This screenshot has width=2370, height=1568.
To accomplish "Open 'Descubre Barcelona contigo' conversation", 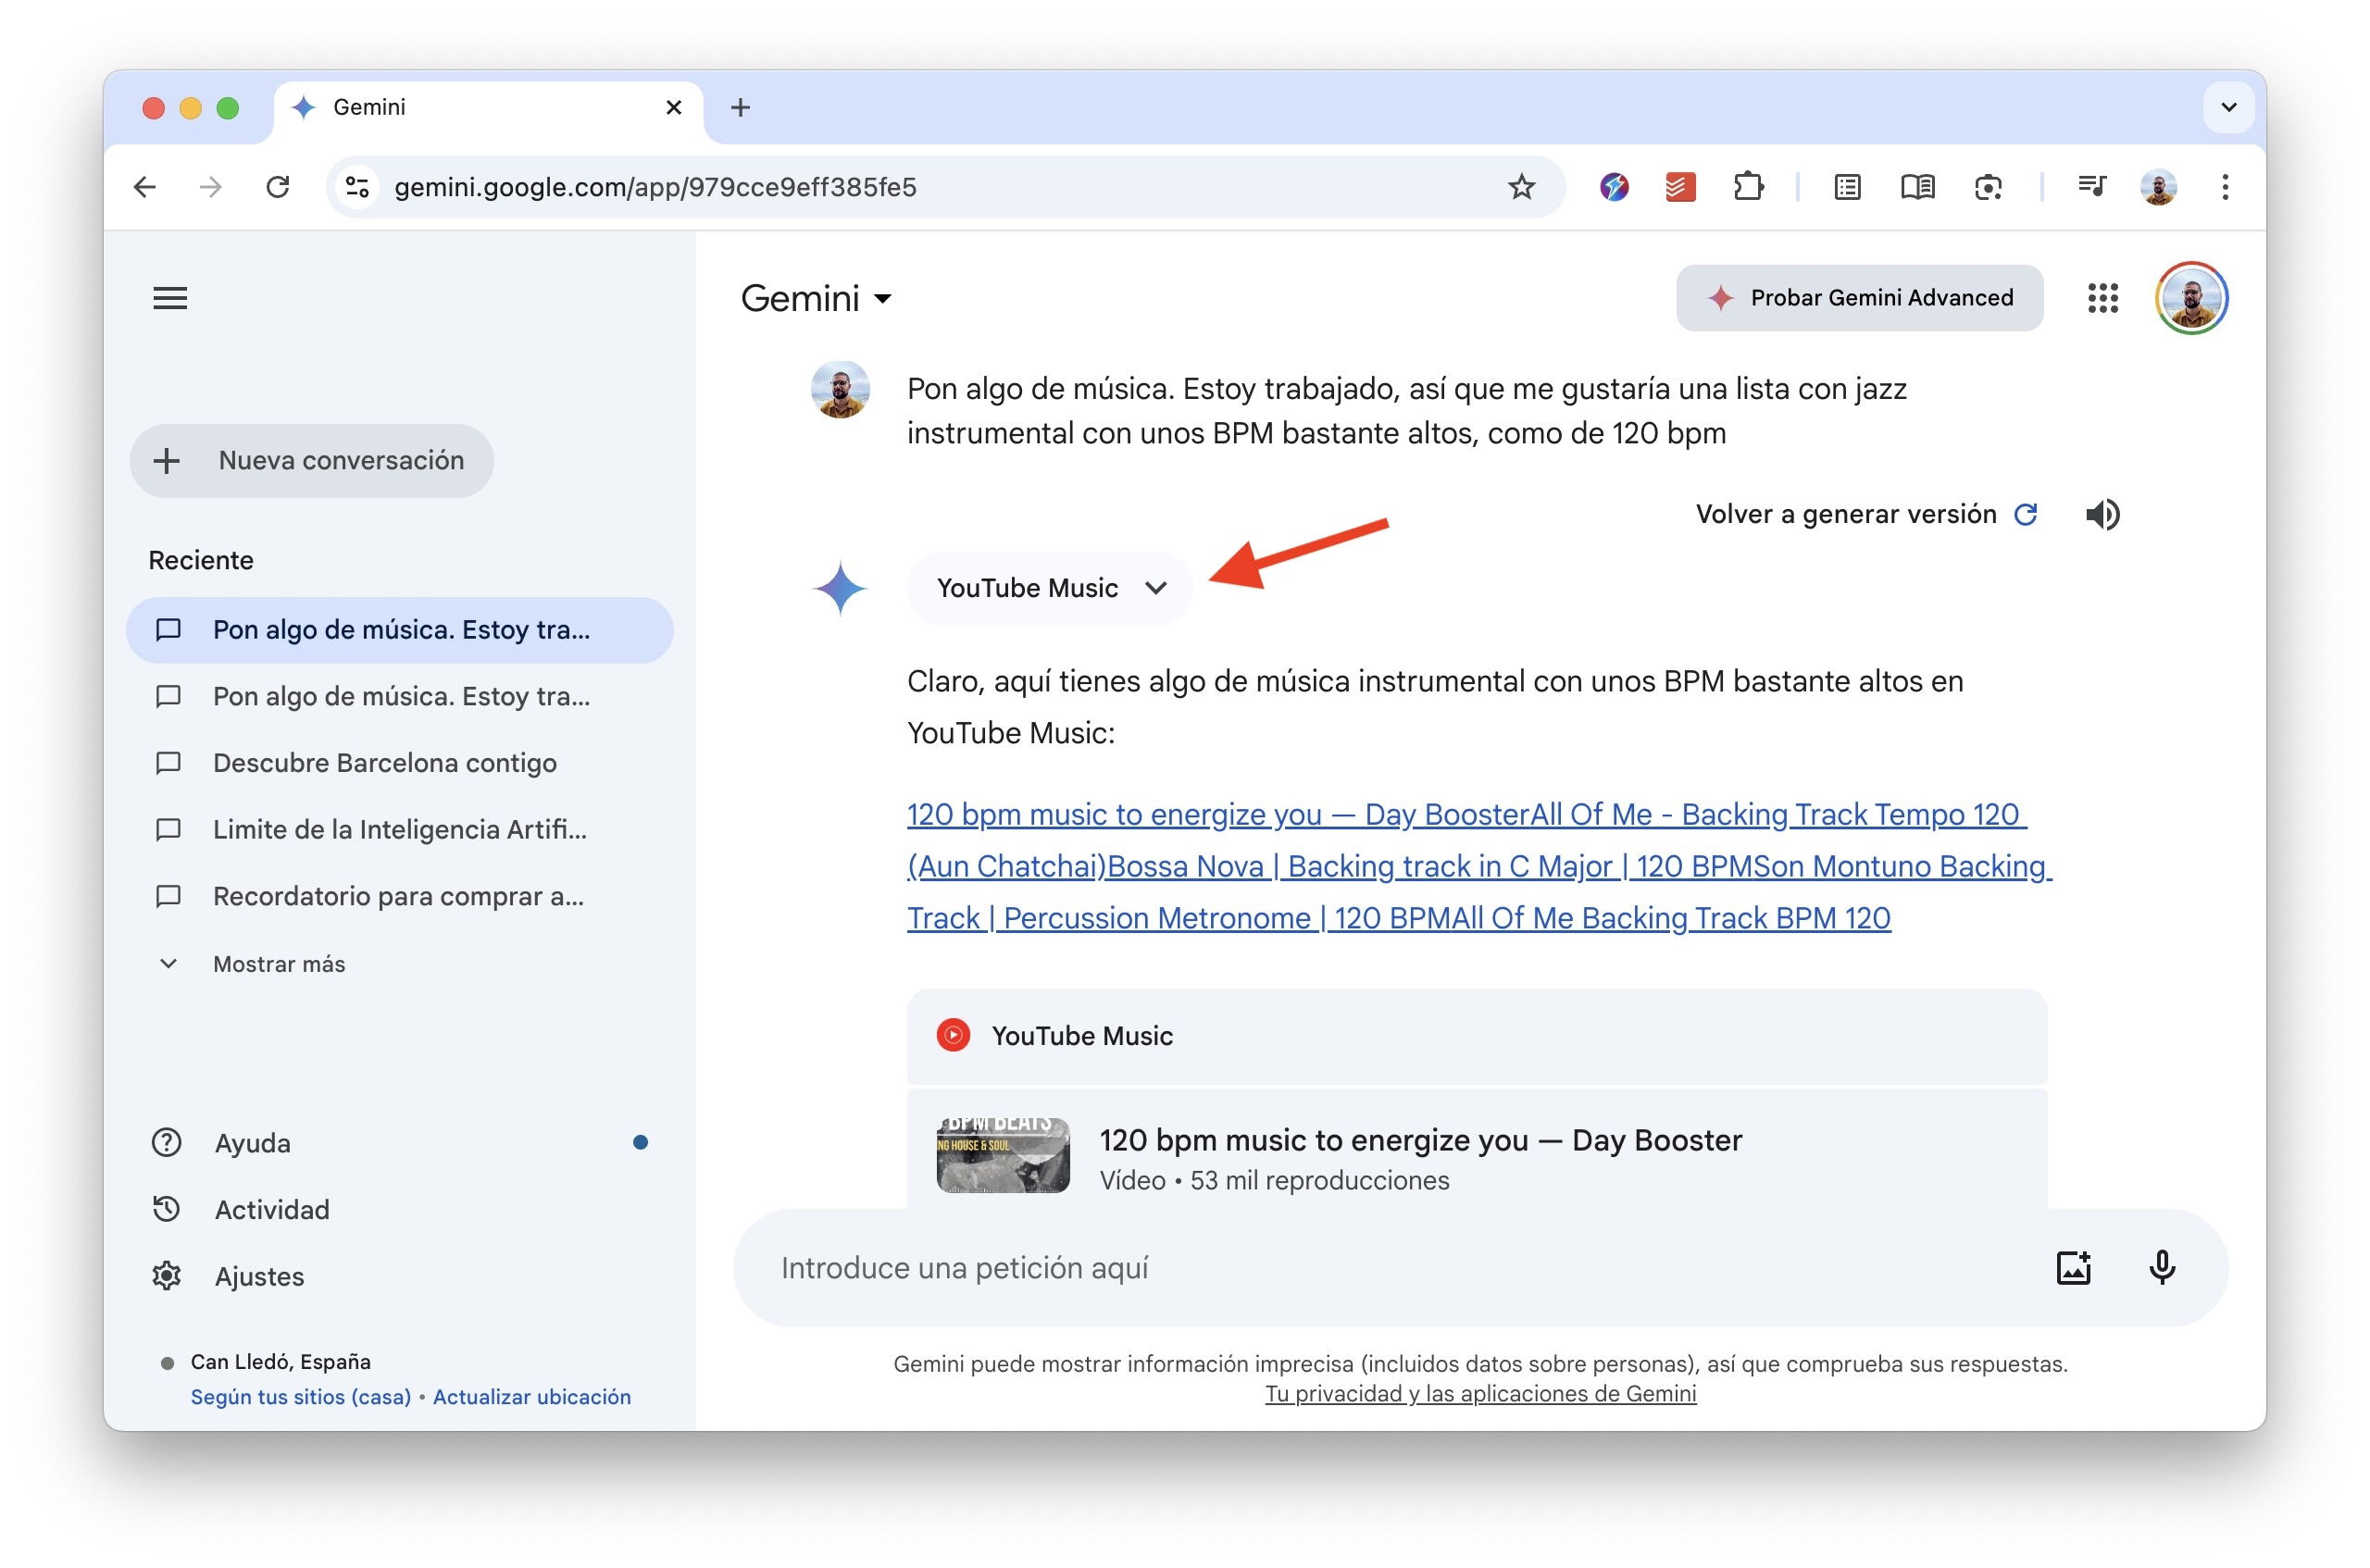I will click(x=399, y=763).
